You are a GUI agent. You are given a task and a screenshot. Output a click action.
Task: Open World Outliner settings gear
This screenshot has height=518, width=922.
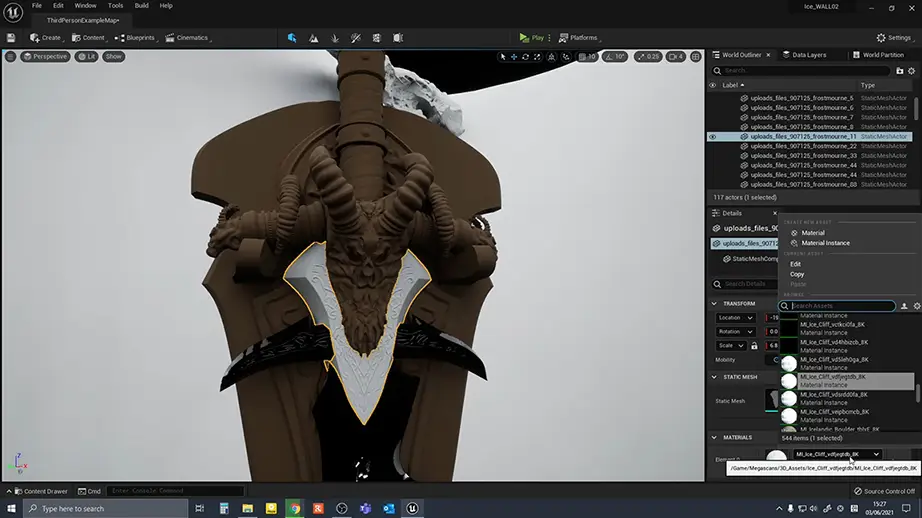(911, 71)
